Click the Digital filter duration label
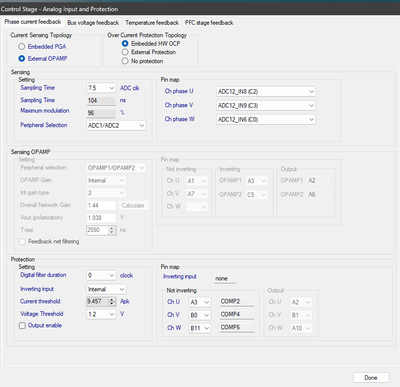Image resolution: width=400 pixels, height=387 pixels. click(43, 275)
